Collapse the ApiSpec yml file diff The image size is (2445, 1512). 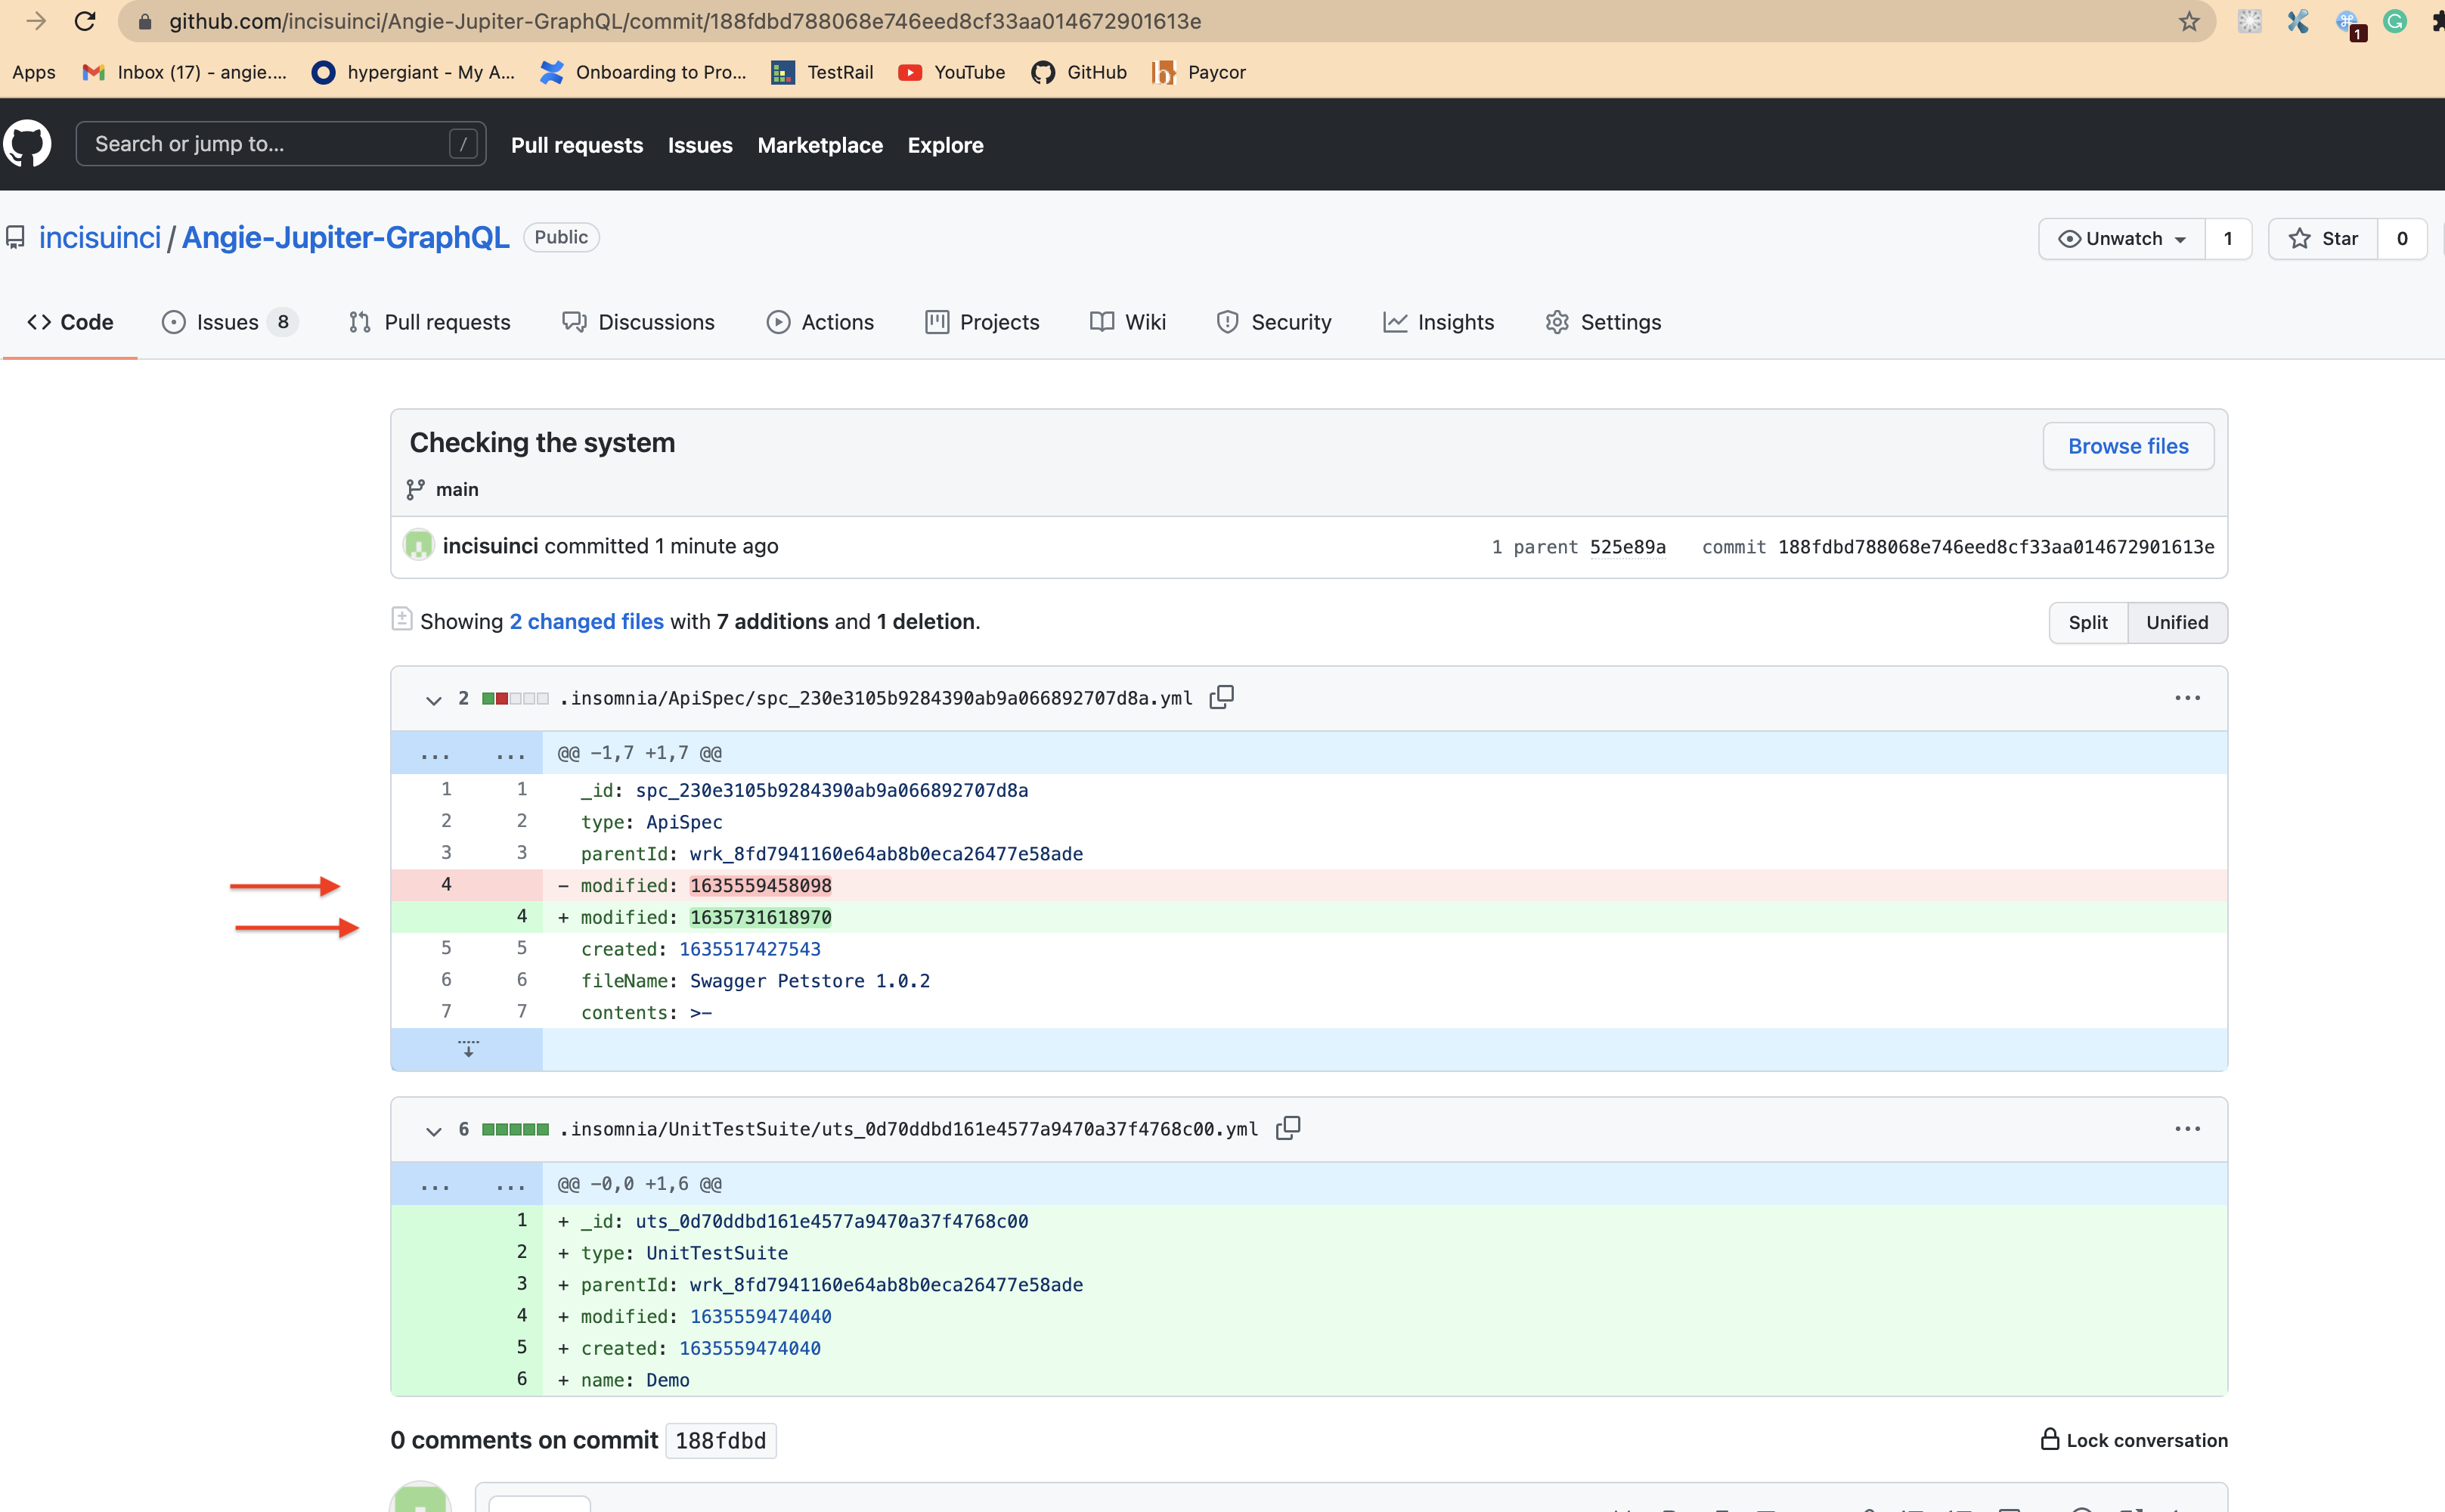pyautogui.click(x=433, y=700)
